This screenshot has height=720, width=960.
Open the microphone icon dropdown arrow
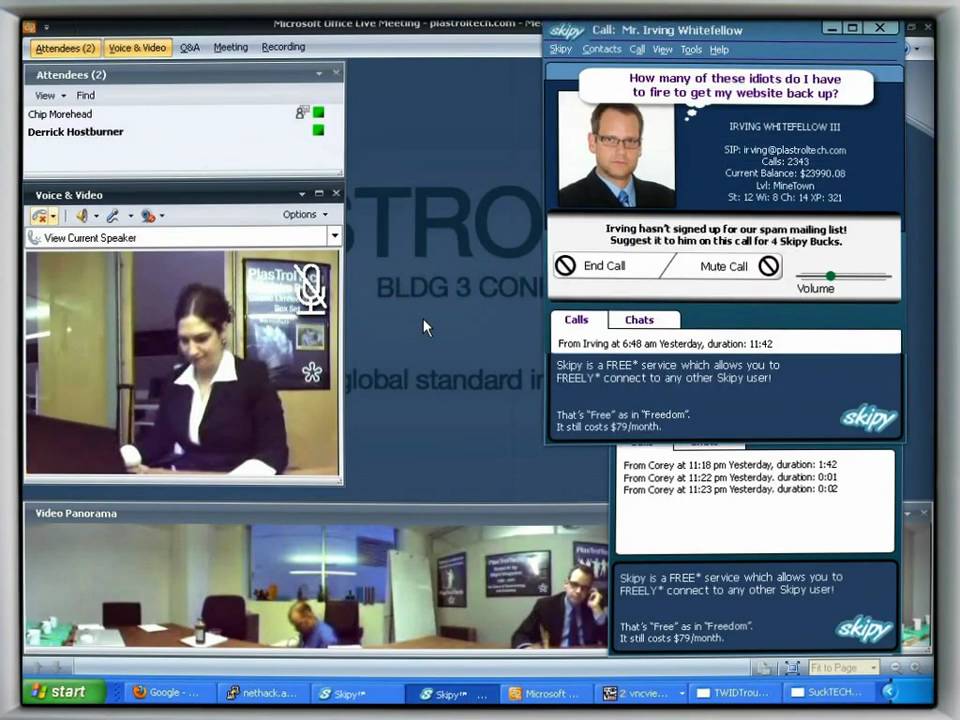click(x=130, y=216)
